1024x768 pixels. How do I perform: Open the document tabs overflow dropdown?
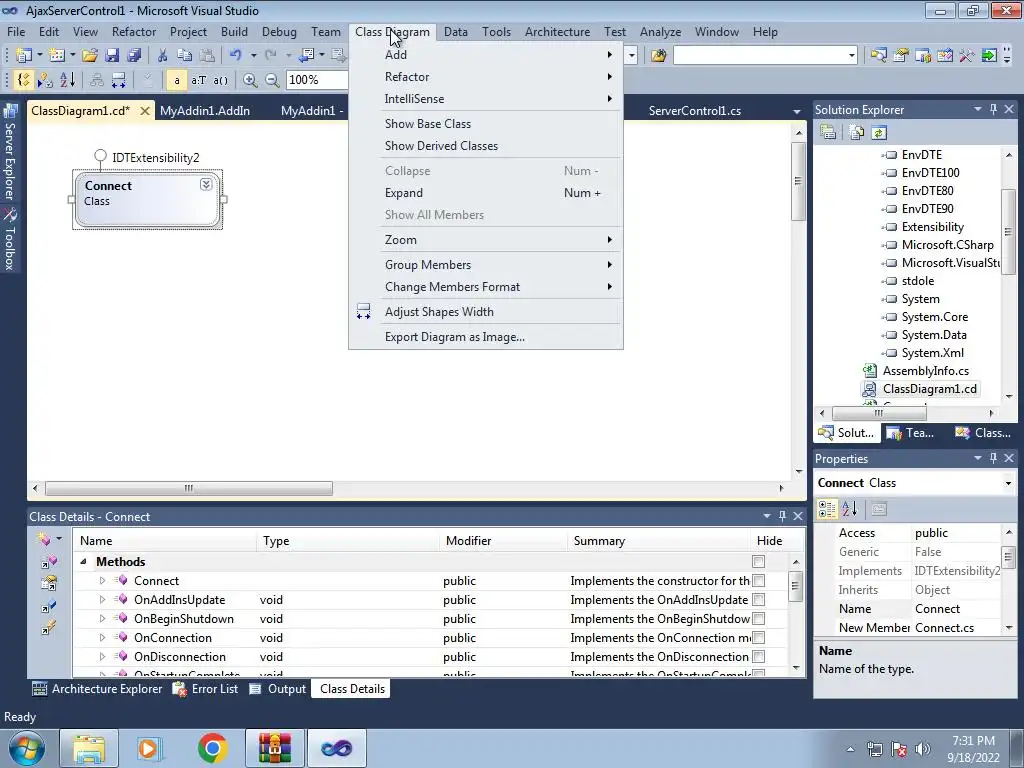(797, 112)
